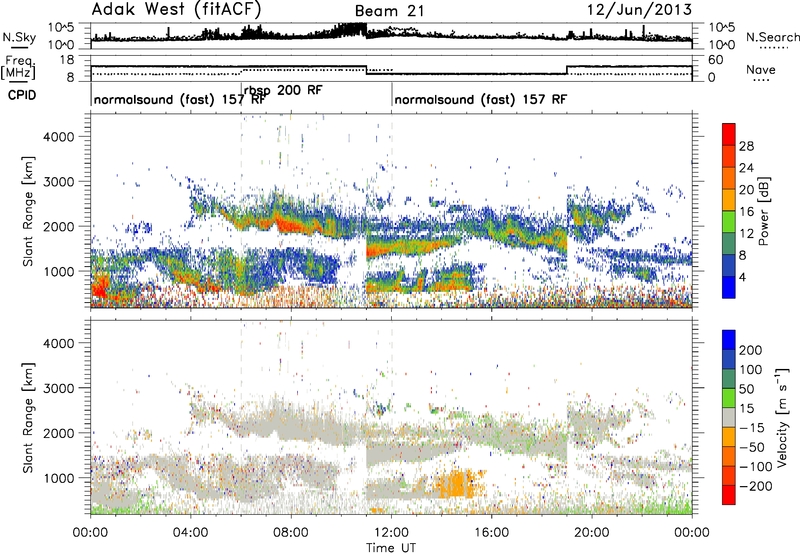Click the "2000" range tick of the velocity panel
Viewport: 800px width, 554px height.
coord(58,433)
